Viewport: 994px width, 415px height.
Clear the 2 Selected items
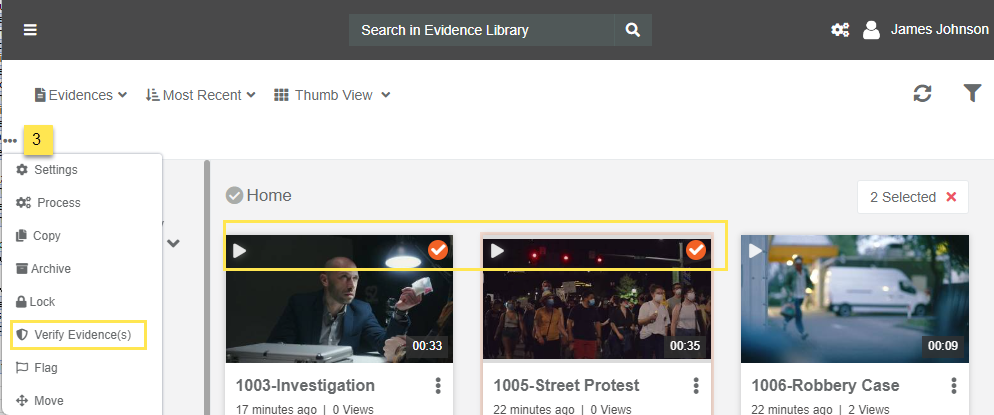pyautogui.click(x=951, y=197)
